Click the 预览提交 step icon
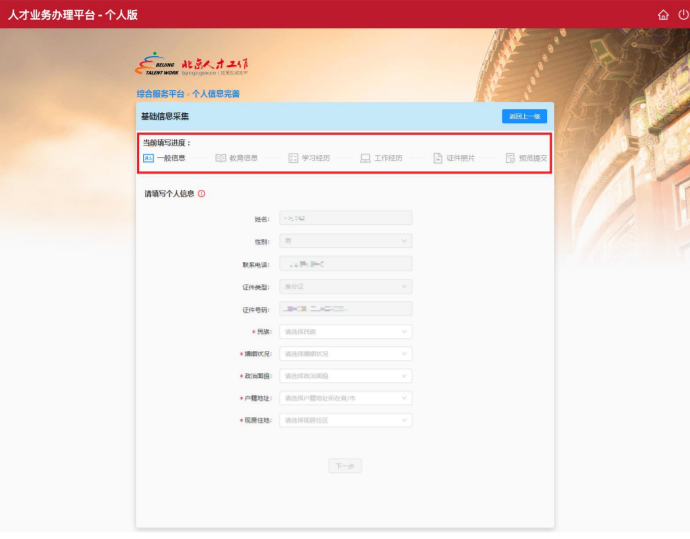The height and width of the screenshot is (539, 690). [510, 158]
